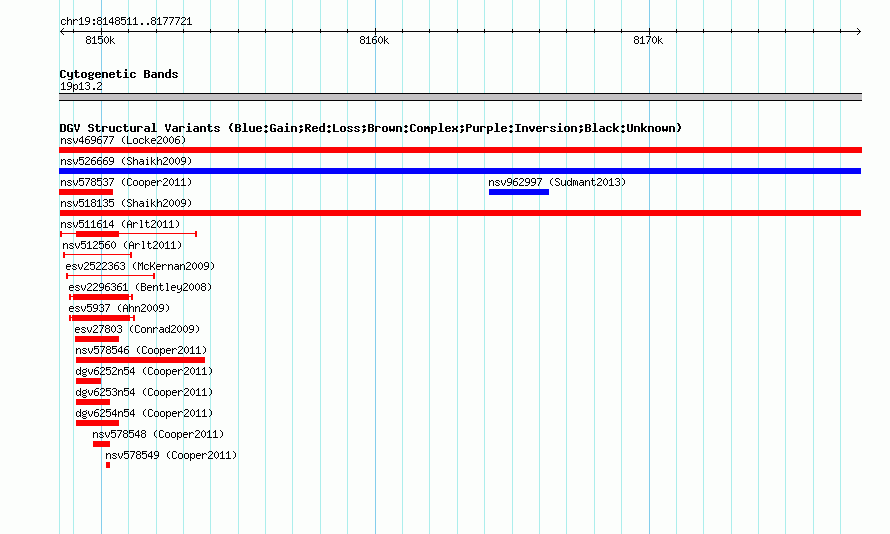Select the dgv6252n54 red loss bar
The width and height of the screenshot is (890, 534).
89,381
